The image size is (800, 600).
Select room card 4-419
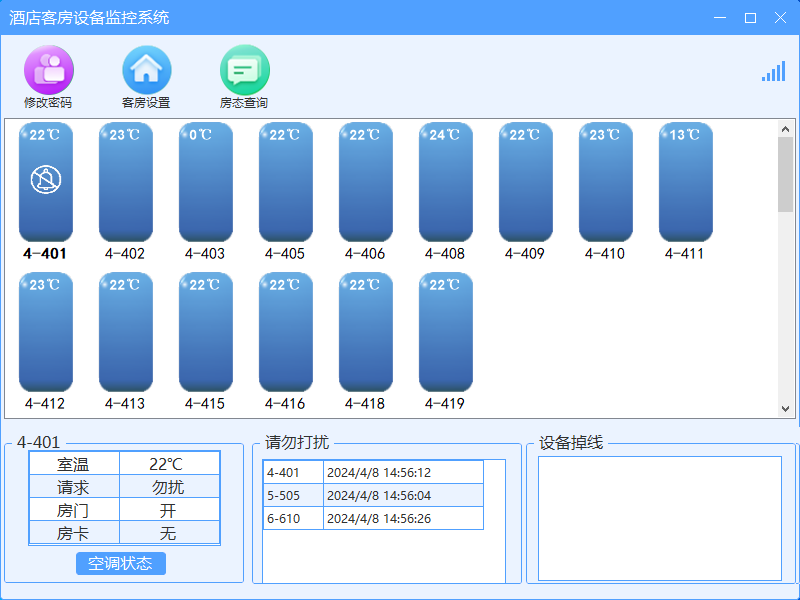pos(446,332)
